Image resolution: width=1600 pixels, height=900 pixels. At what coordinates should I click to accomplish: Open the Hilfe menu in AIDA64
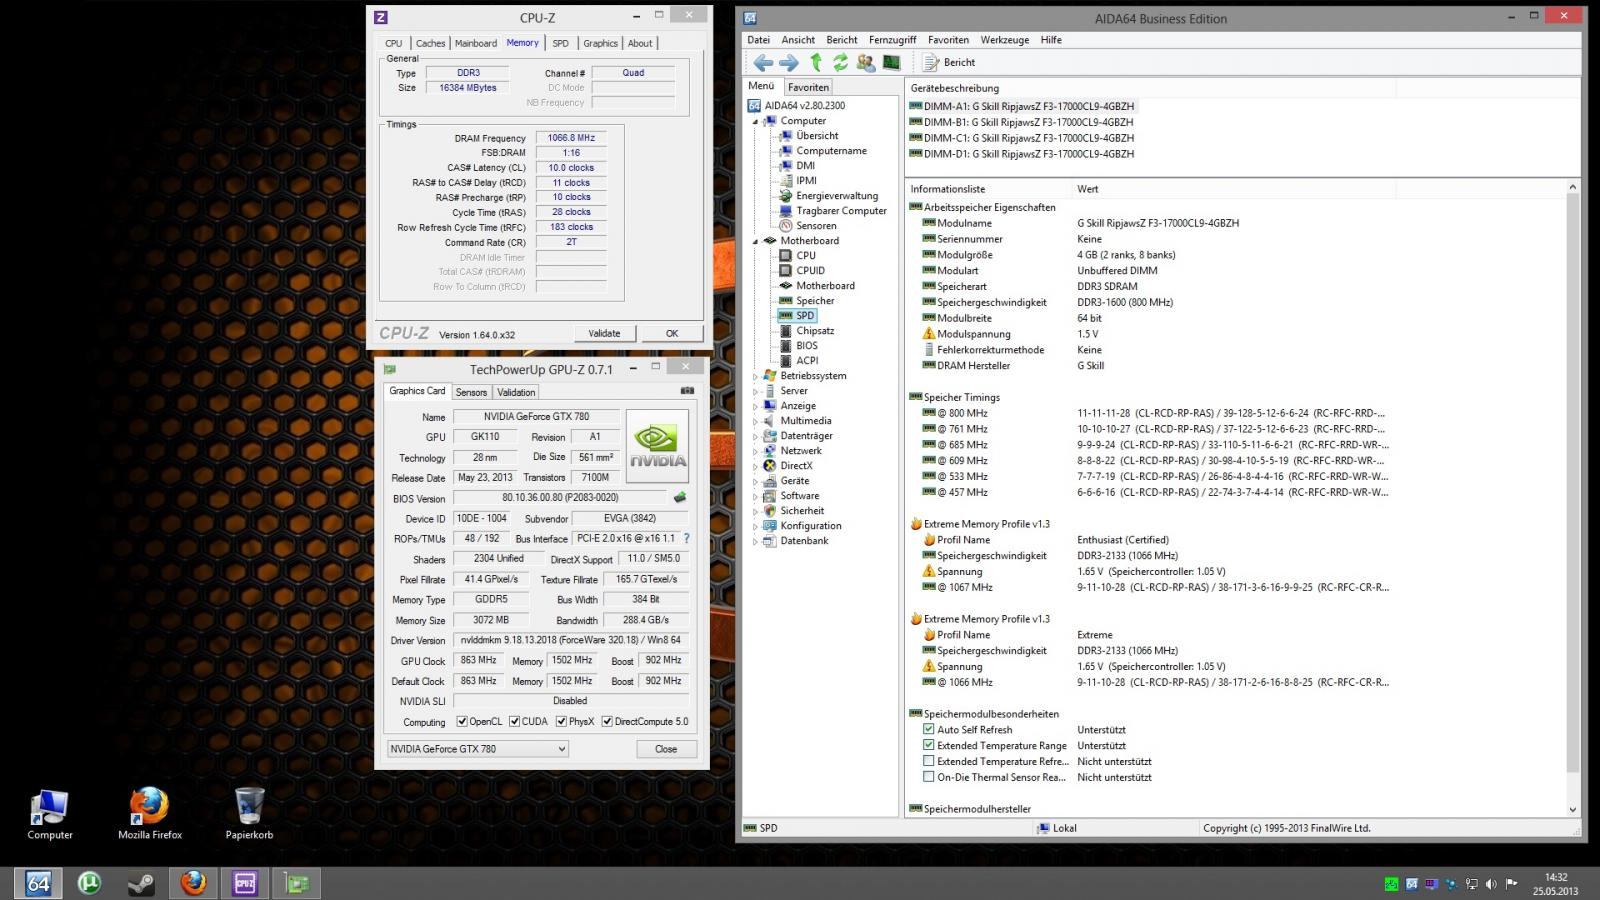[x=1051, y=40]
